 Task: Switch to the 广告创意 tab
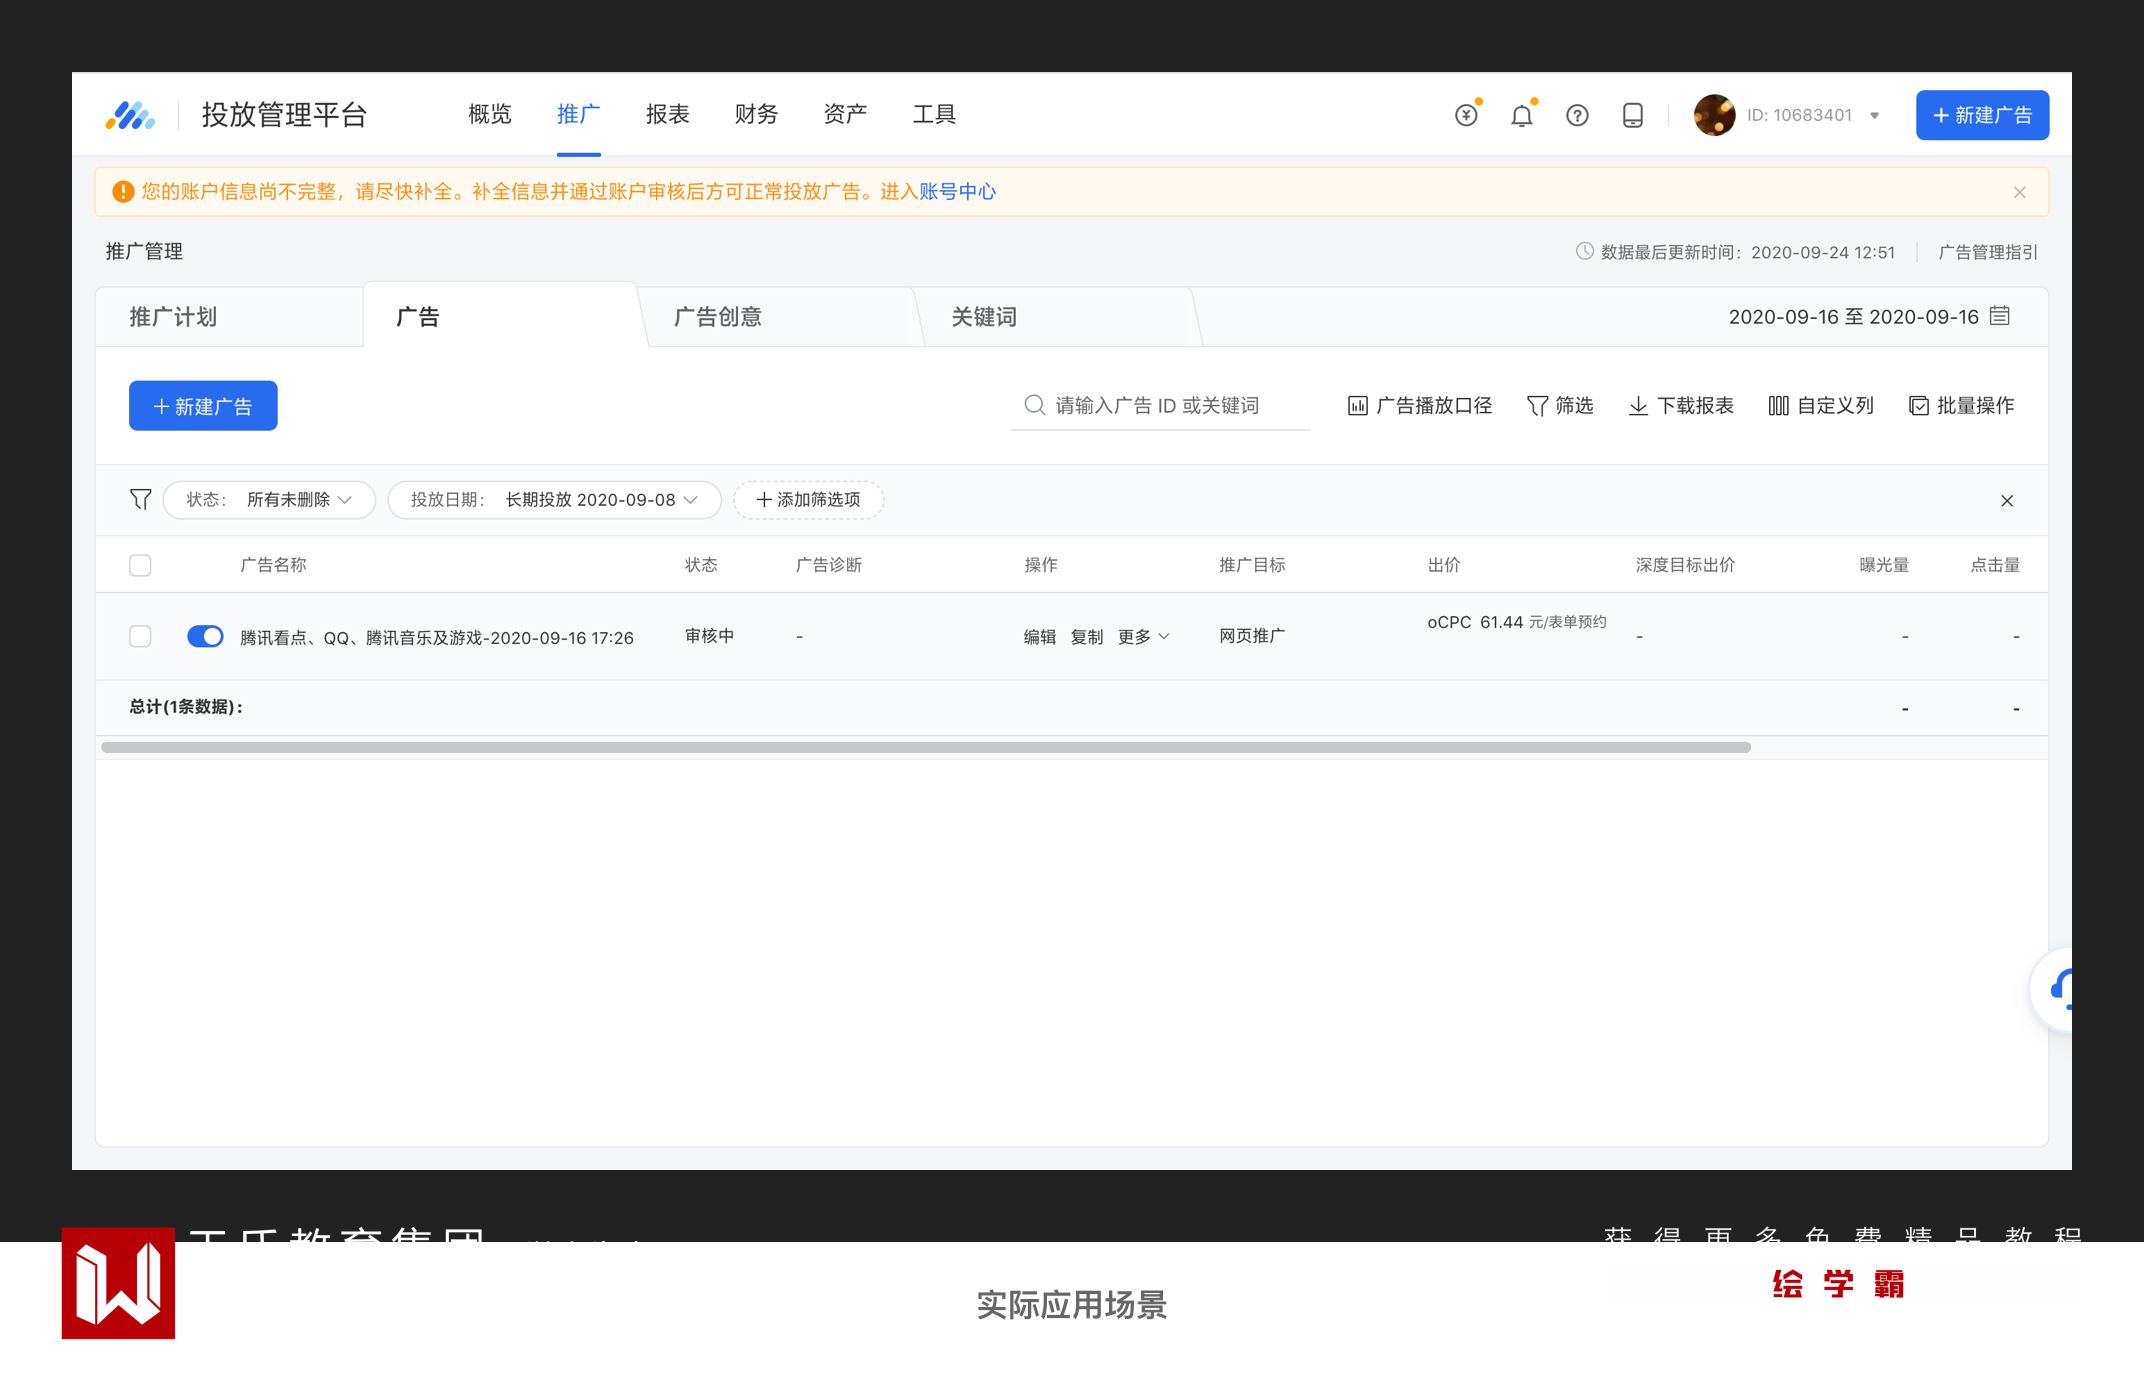[717, 317]
